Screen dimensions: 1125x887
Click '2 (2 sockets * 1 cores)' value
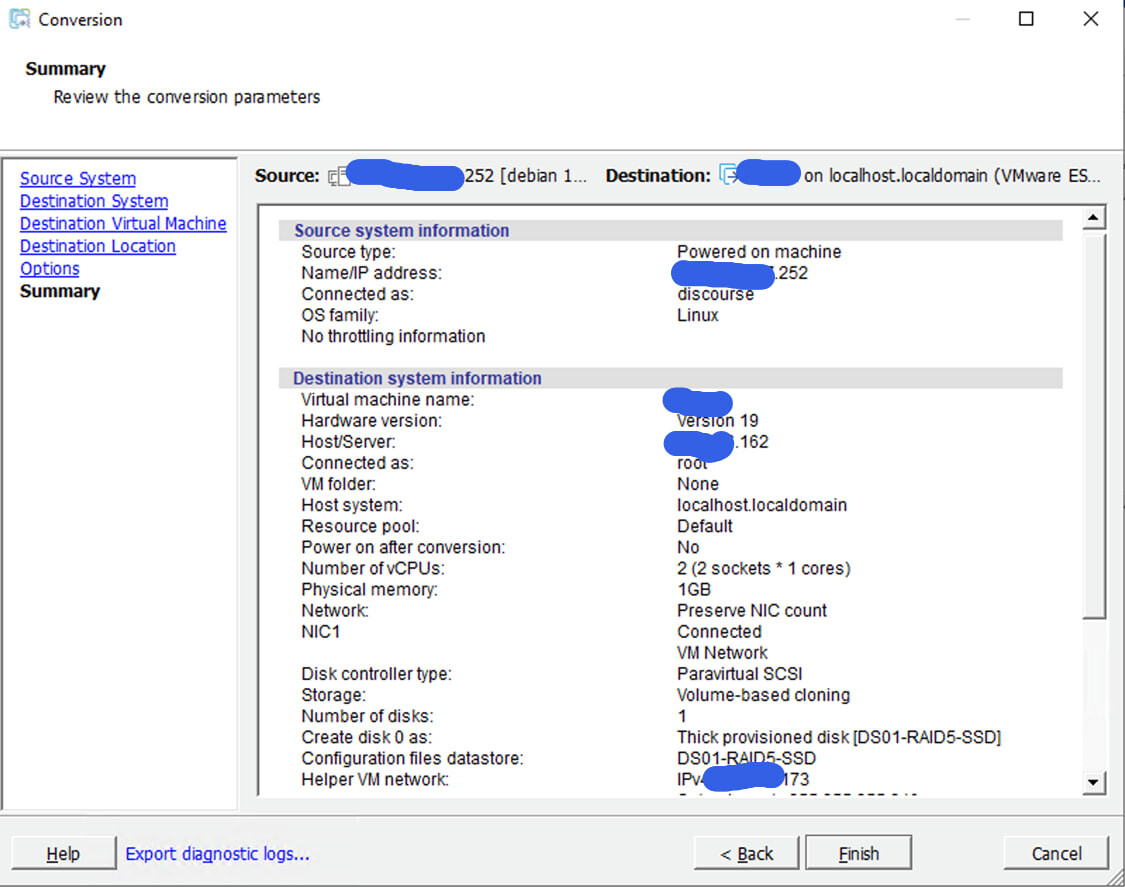tap(763, 568)
